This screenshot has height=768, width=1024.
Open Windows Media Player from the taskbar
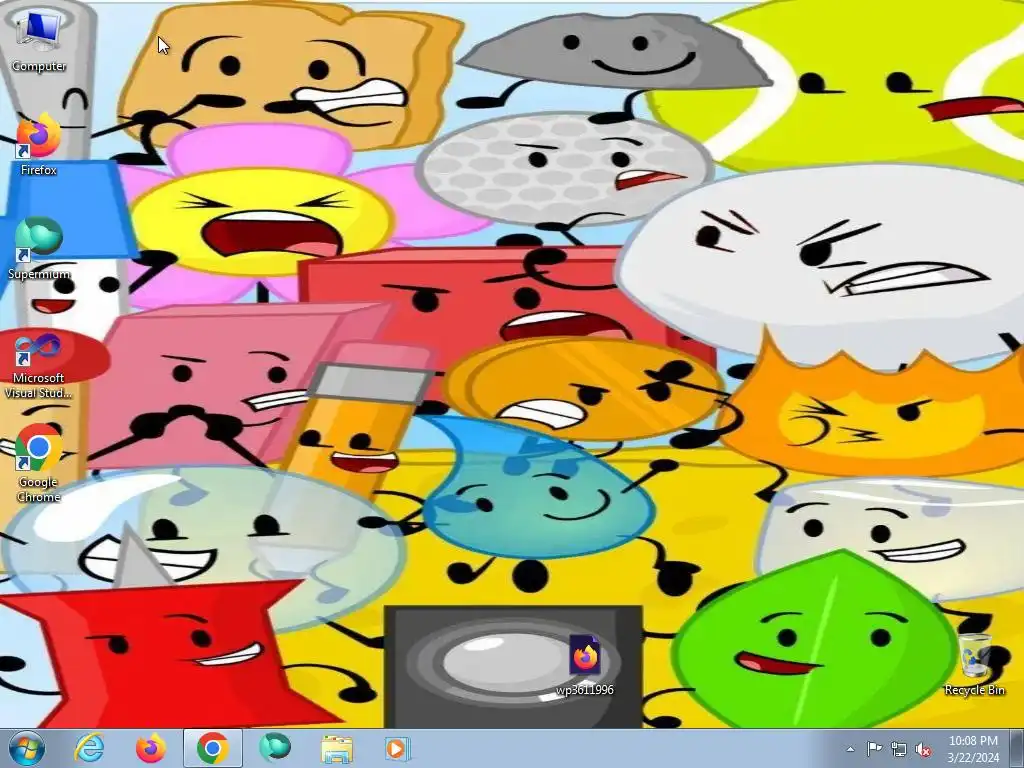pyautogui.click(x=396, y=748)
